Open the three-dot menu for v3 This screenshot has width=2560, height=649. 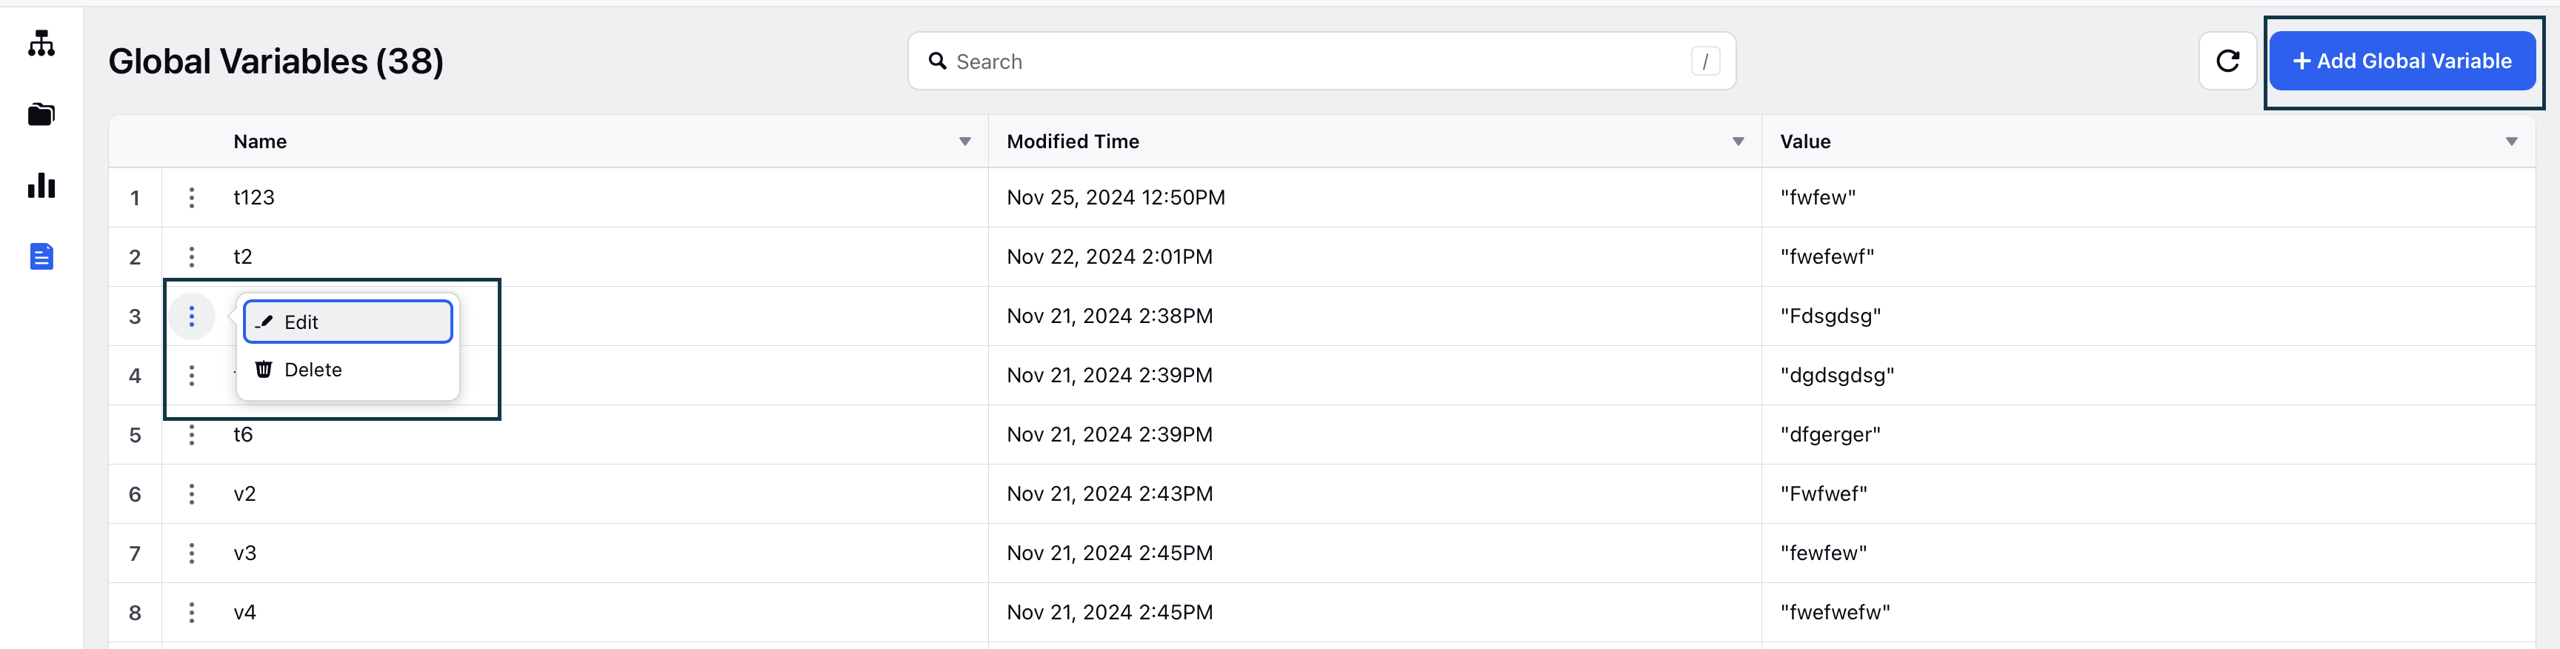click(x=192, y=553)
